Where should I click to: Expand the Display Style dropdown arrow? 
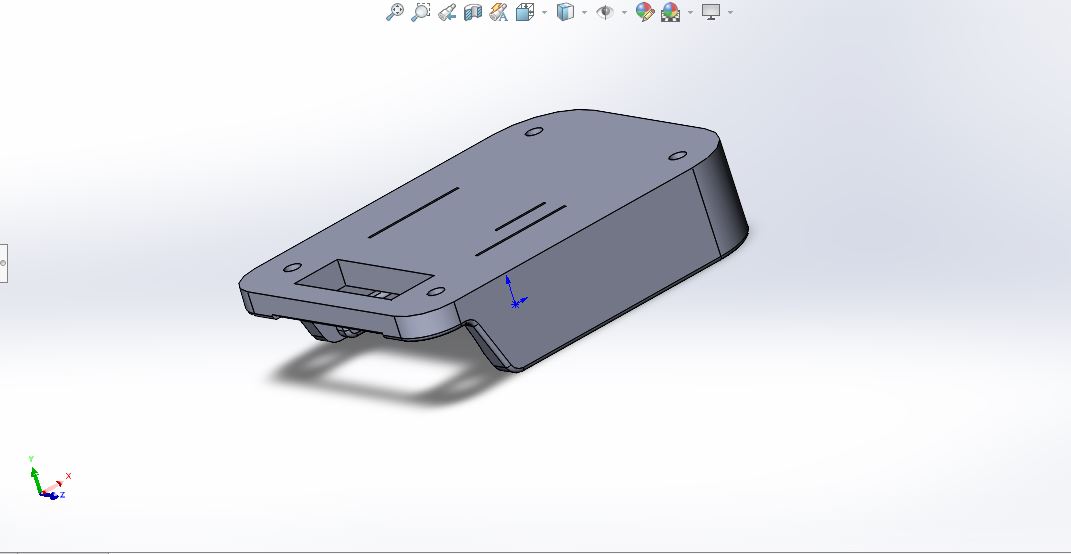pyautogui.click(x=584, y=13)
